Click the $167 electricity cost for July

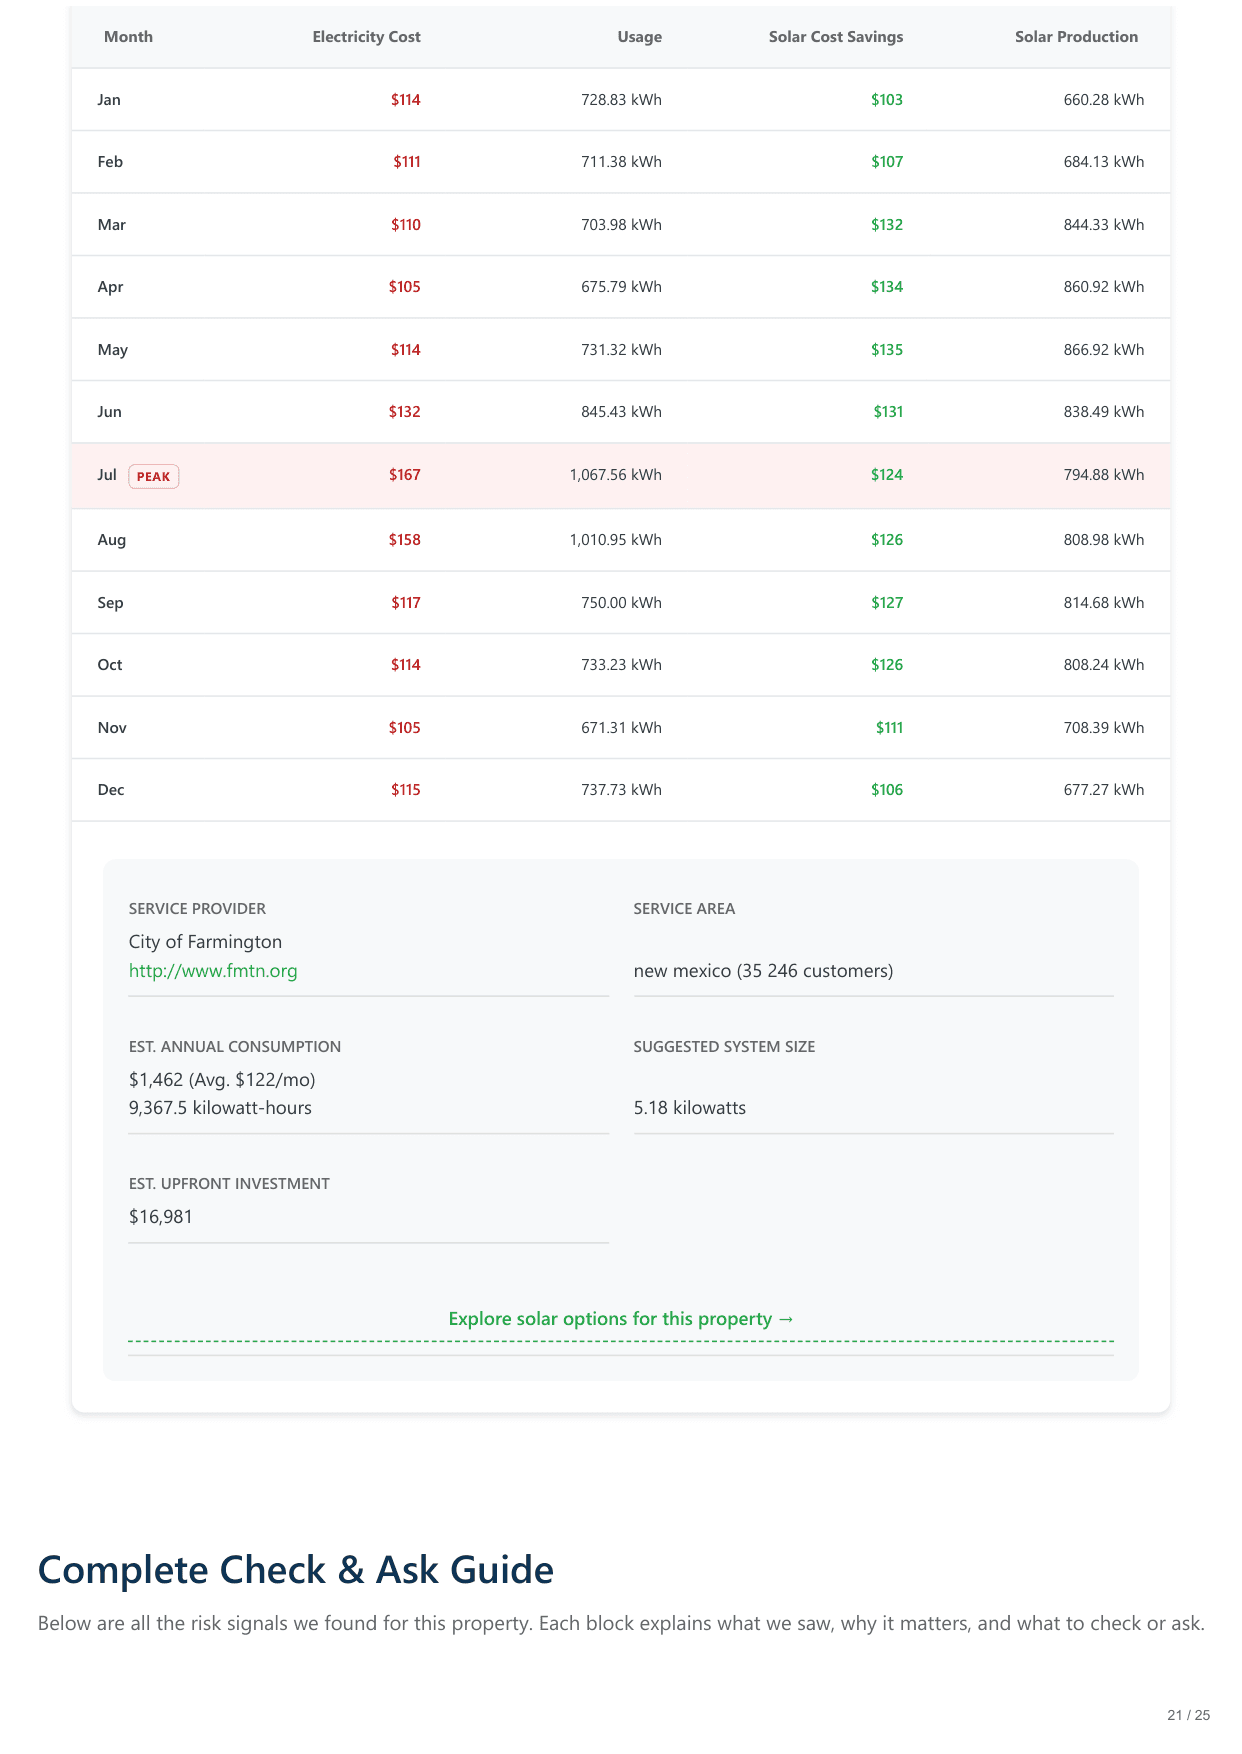coord(405,475)
